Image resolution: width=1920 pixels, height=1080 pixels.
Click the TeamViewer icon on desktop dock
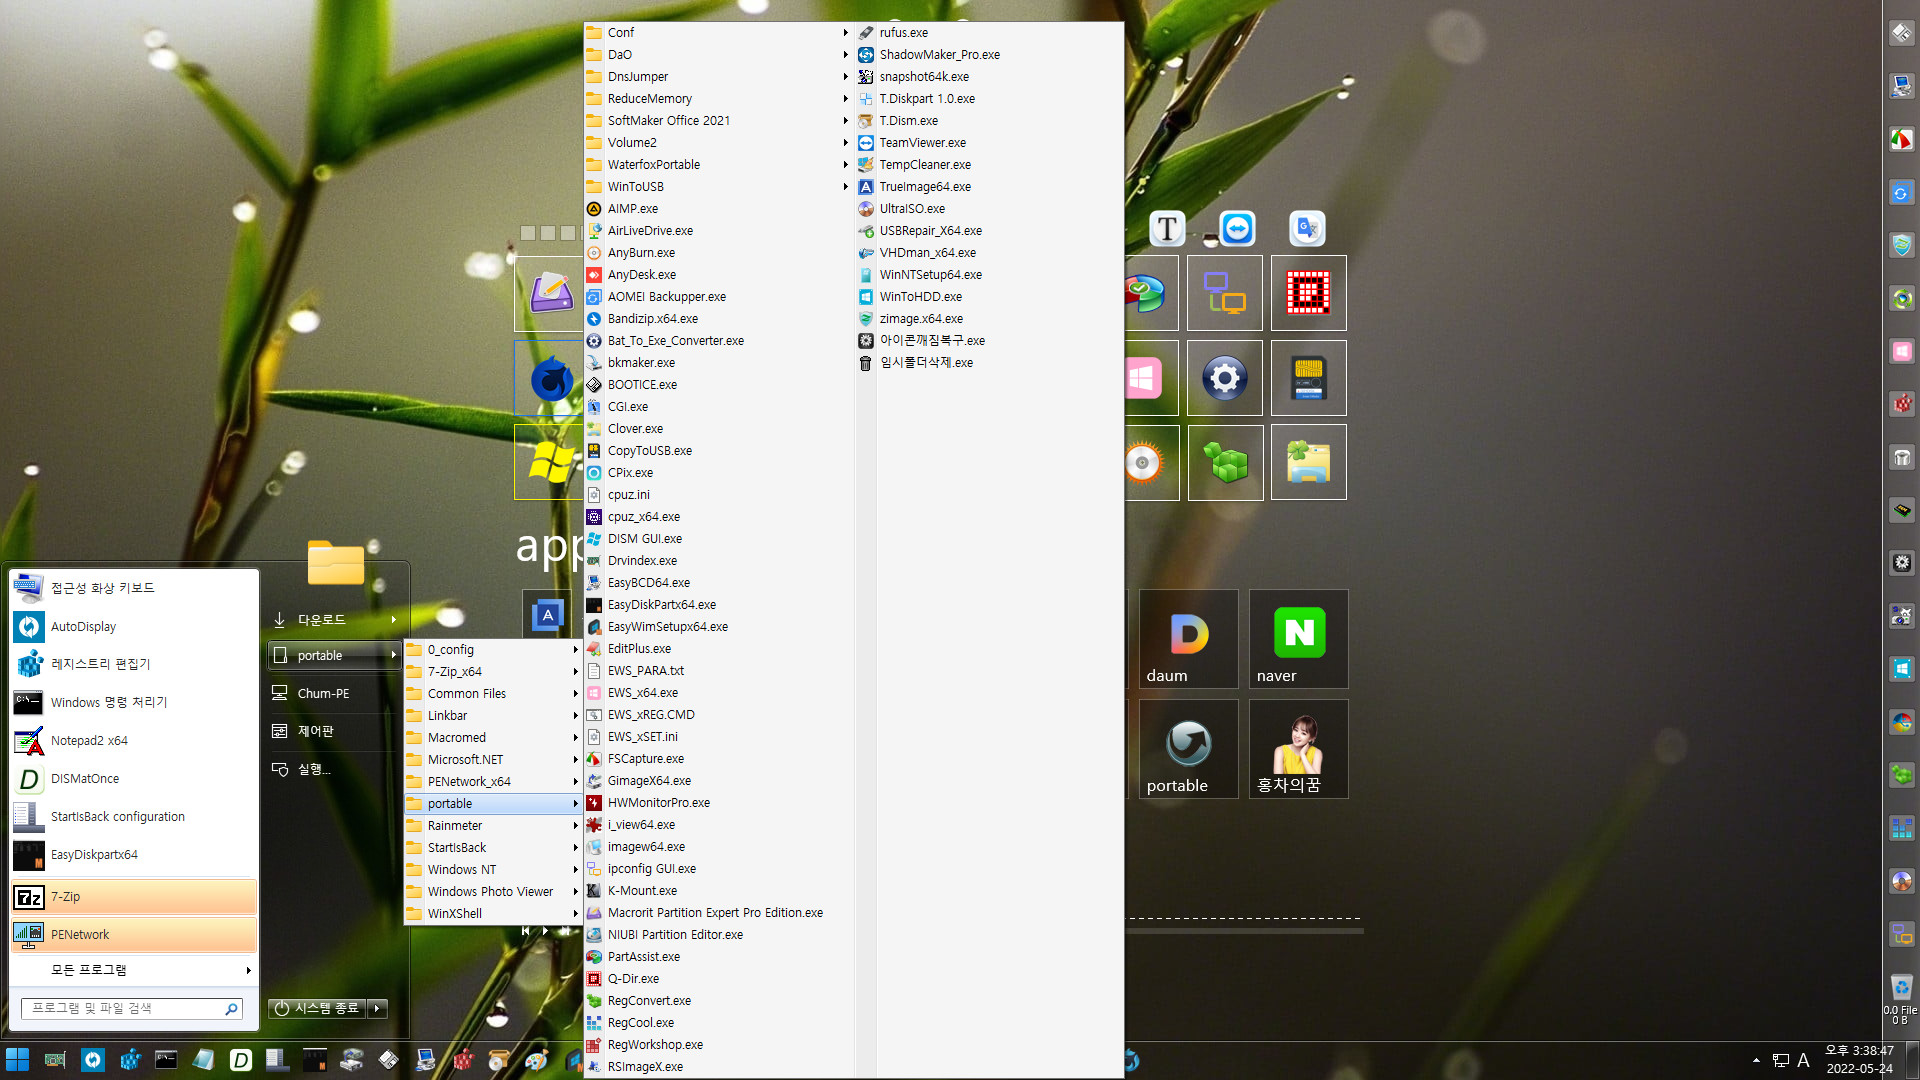[1237, 229]
